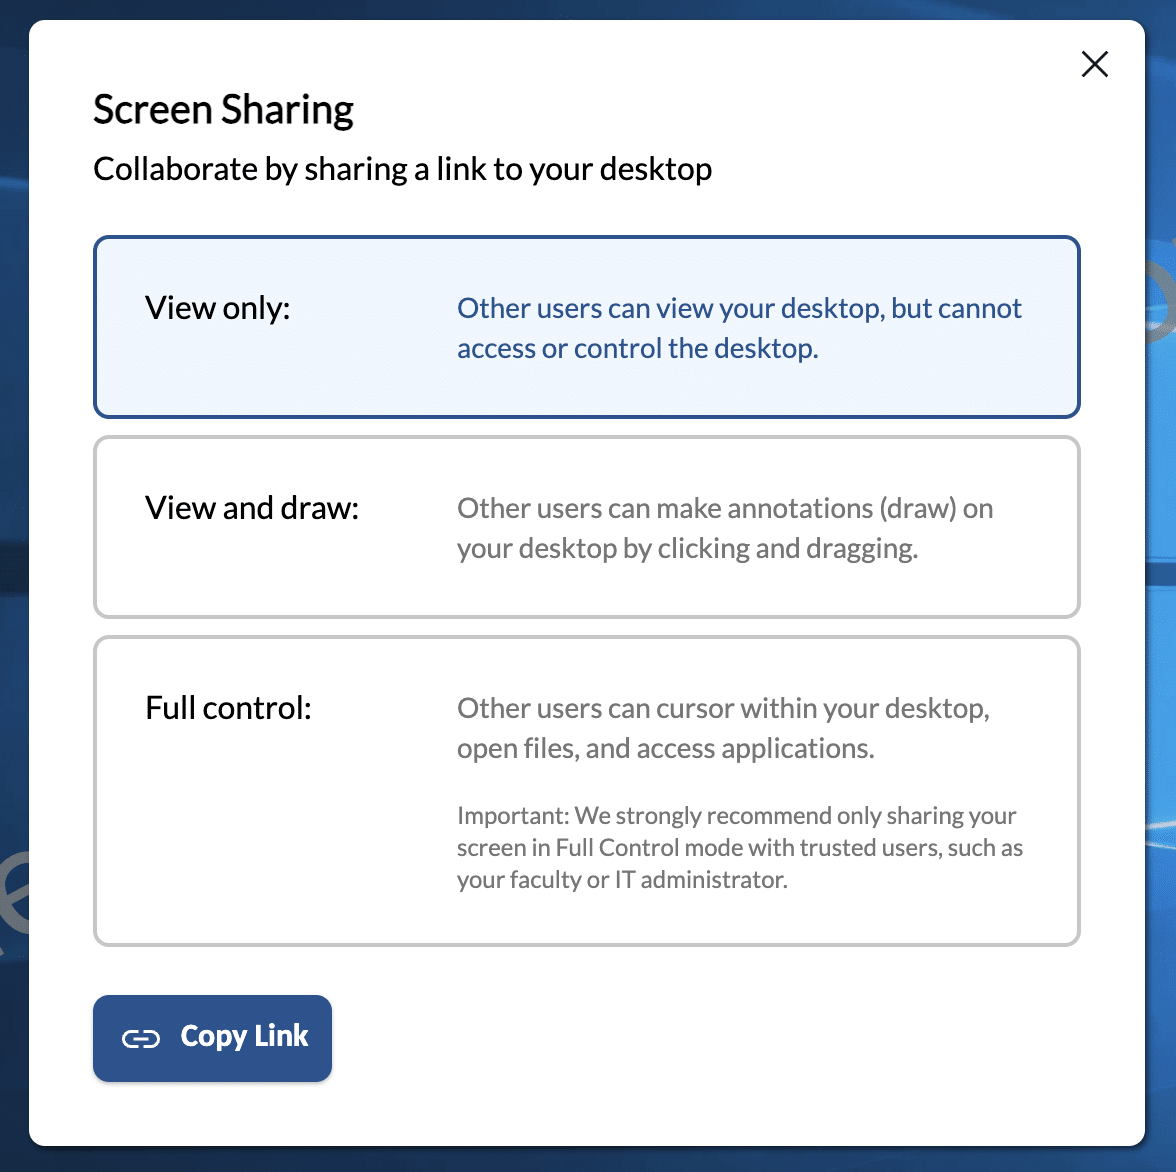
Task: Click the "Other users can cursor within" line
Action: pyautogui.click(x=722, y=709)
